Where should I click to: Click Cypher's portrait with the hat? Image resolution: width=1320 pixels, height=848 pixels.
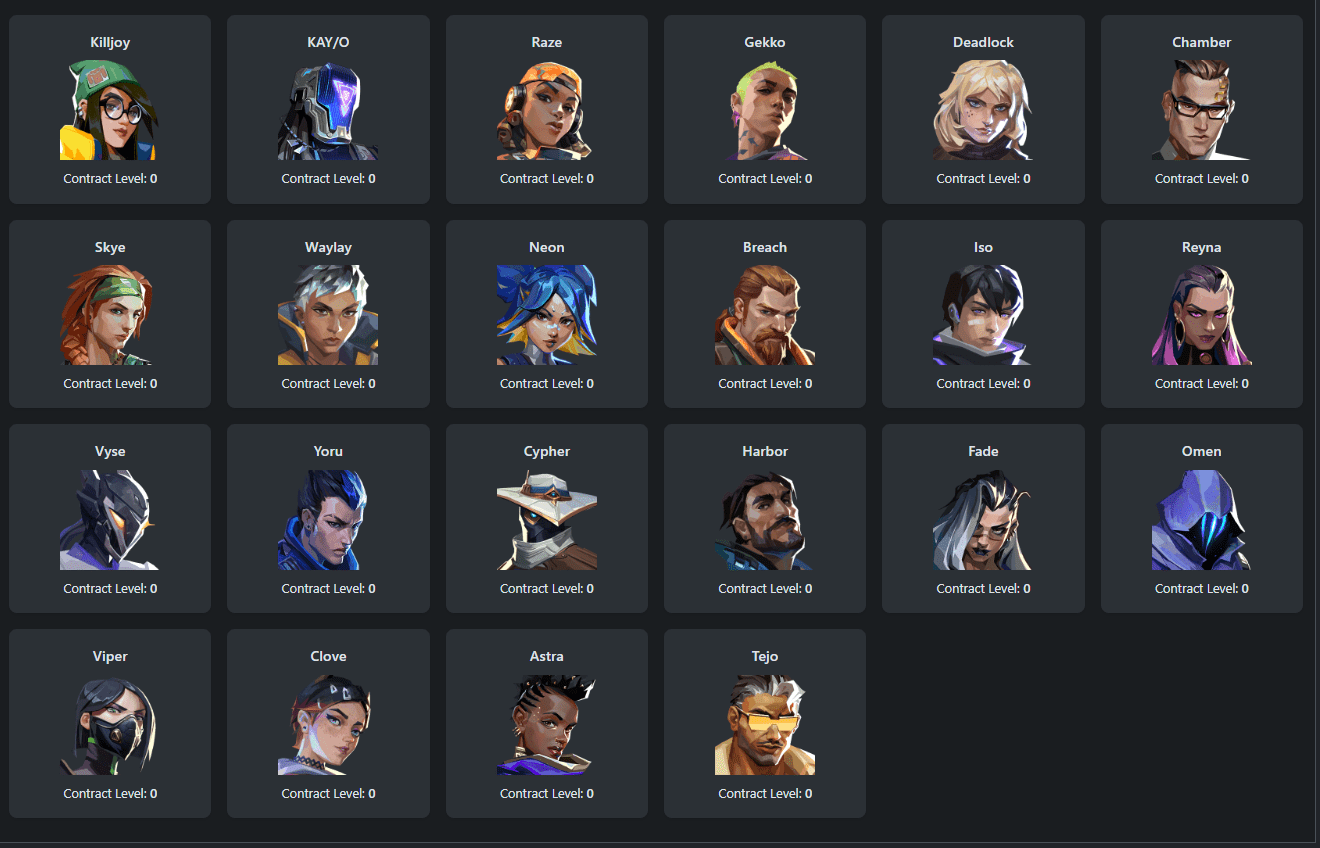547,520
